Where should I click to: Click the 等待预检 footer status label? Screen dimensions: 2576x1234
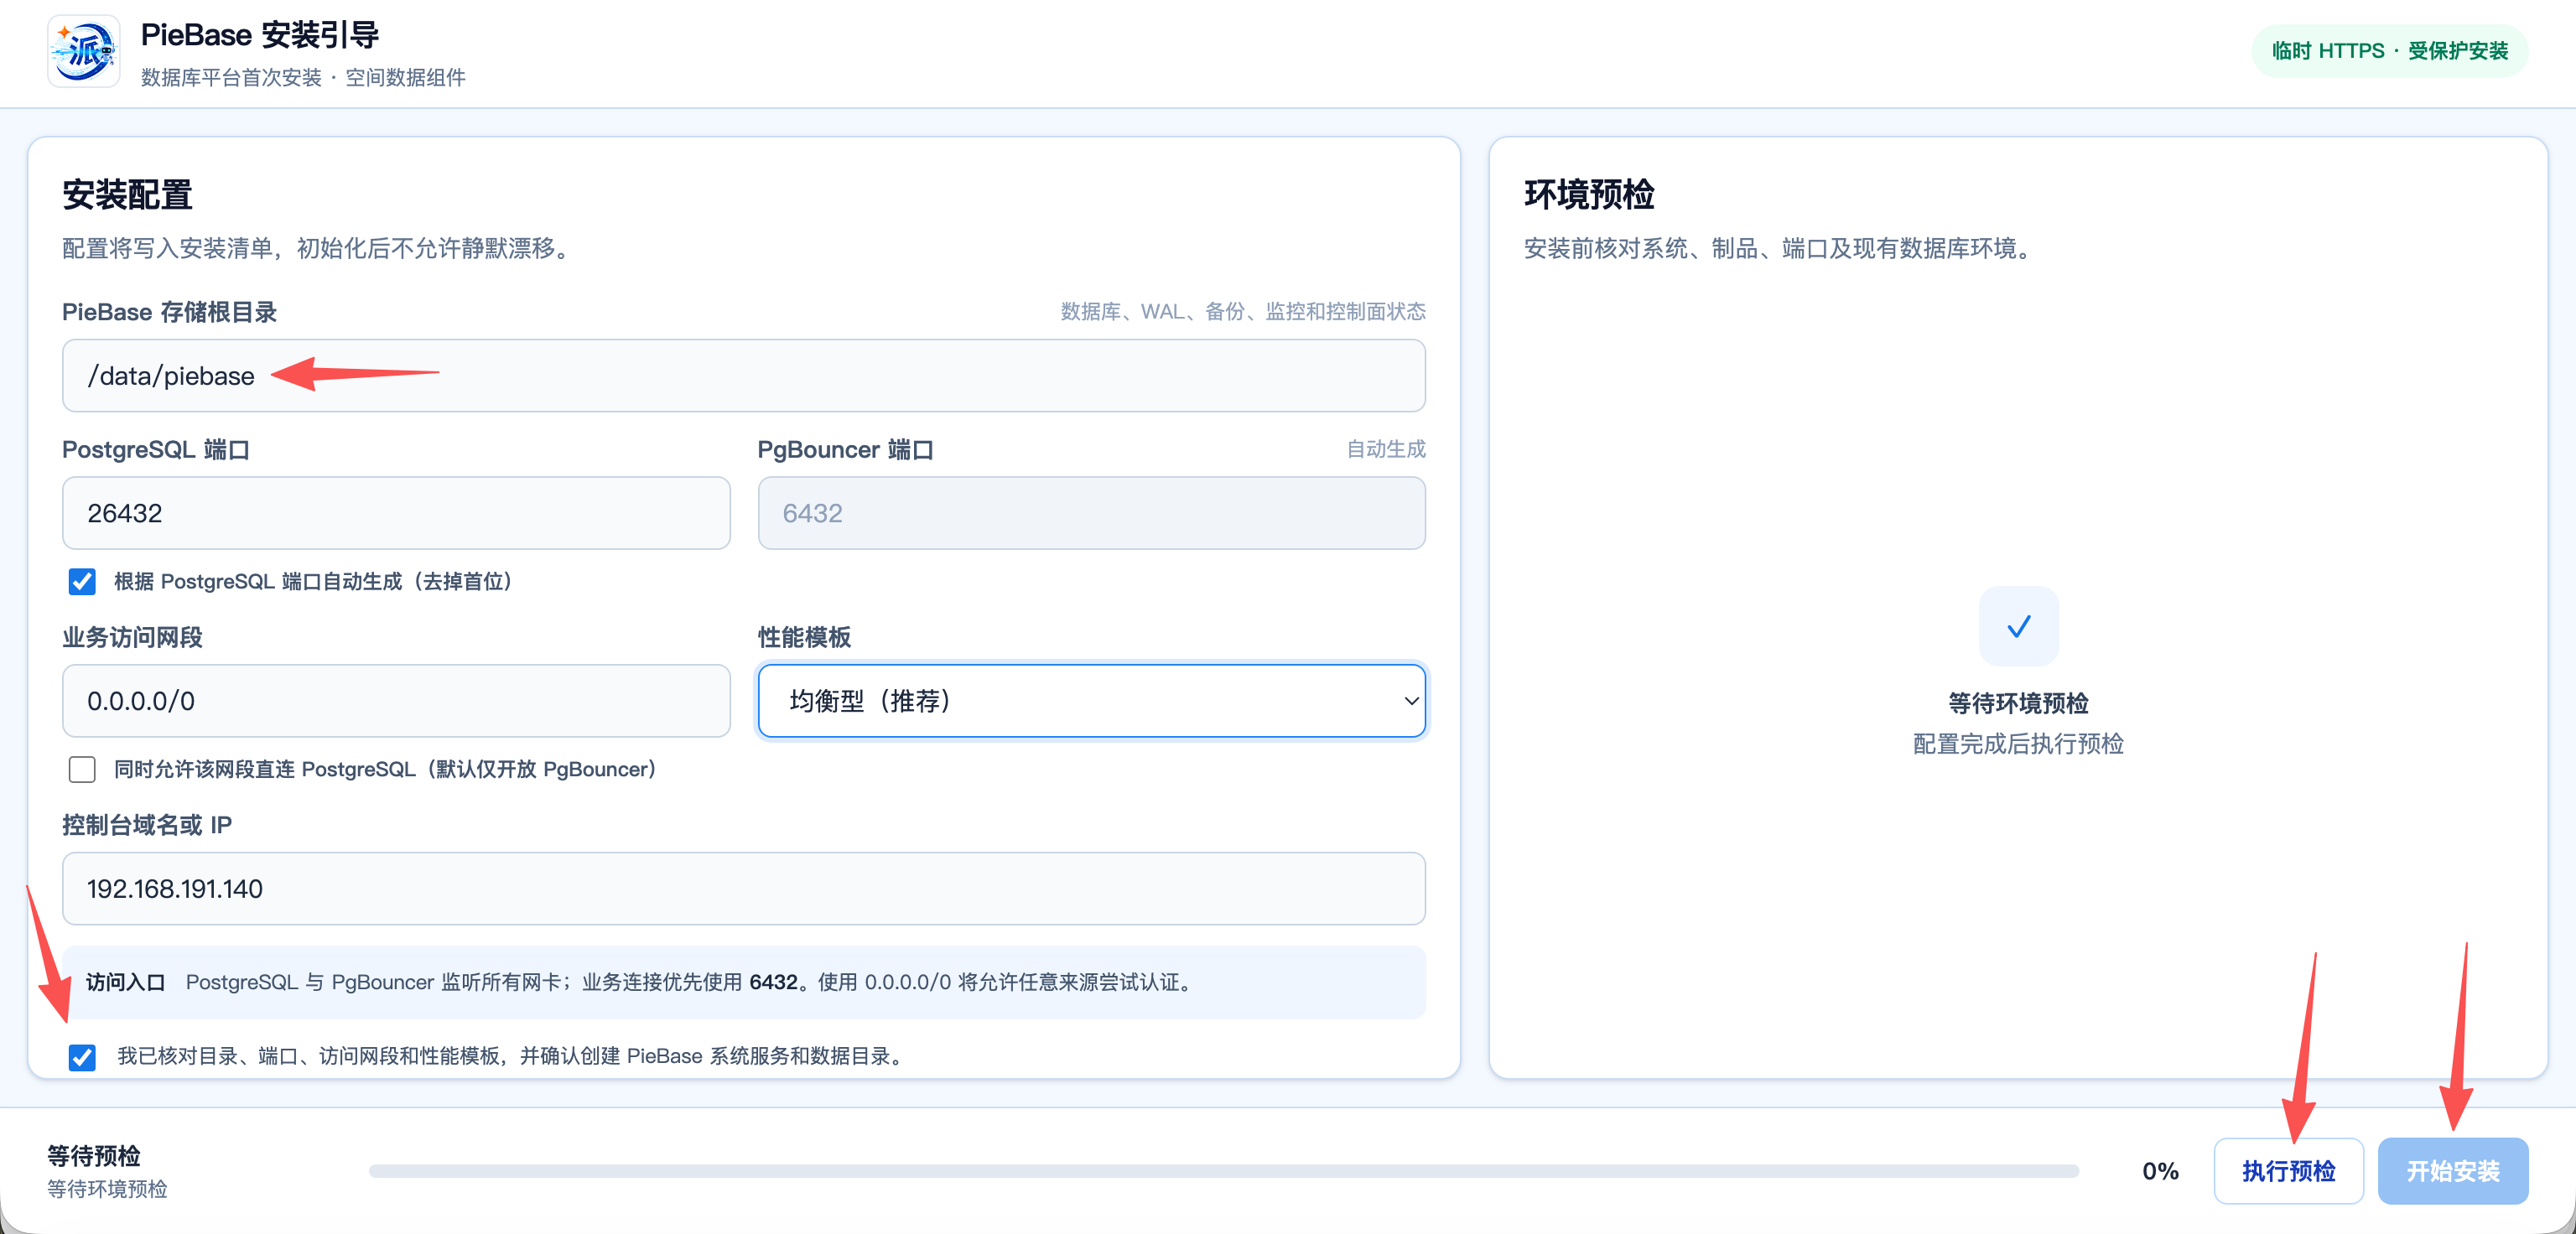pos(94,1156)
